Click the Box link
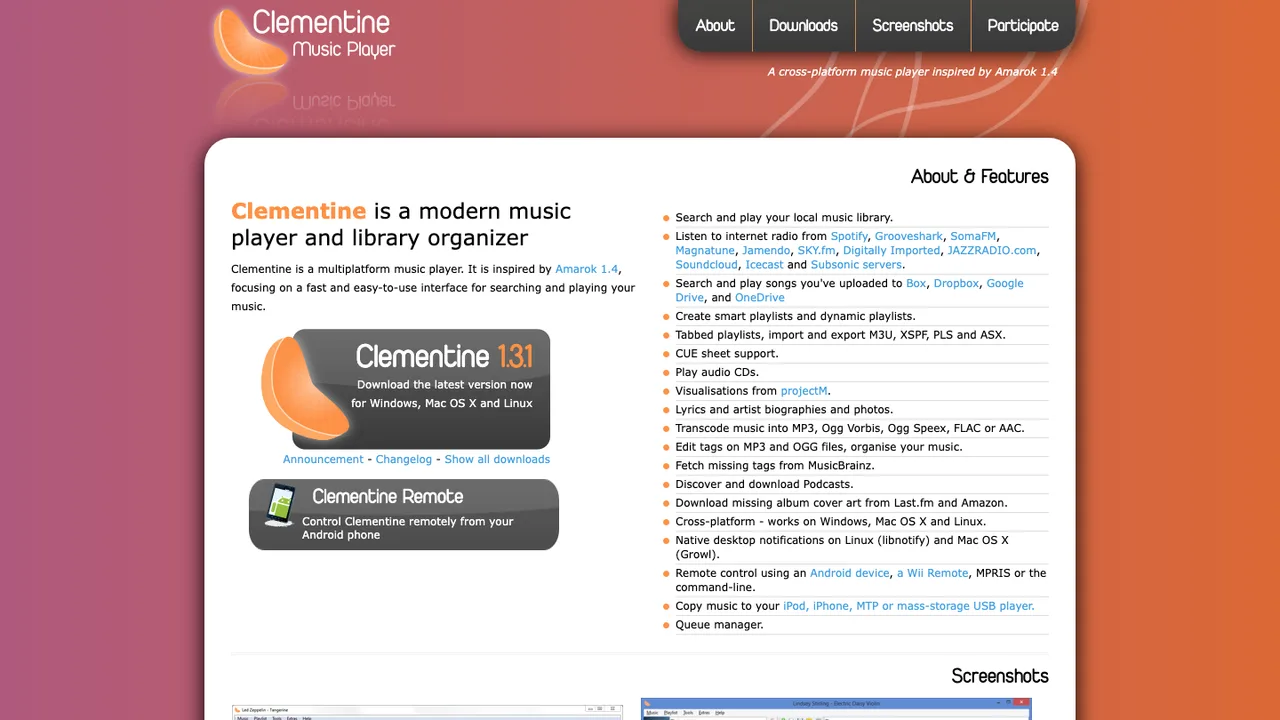 (x=916, y=283)
